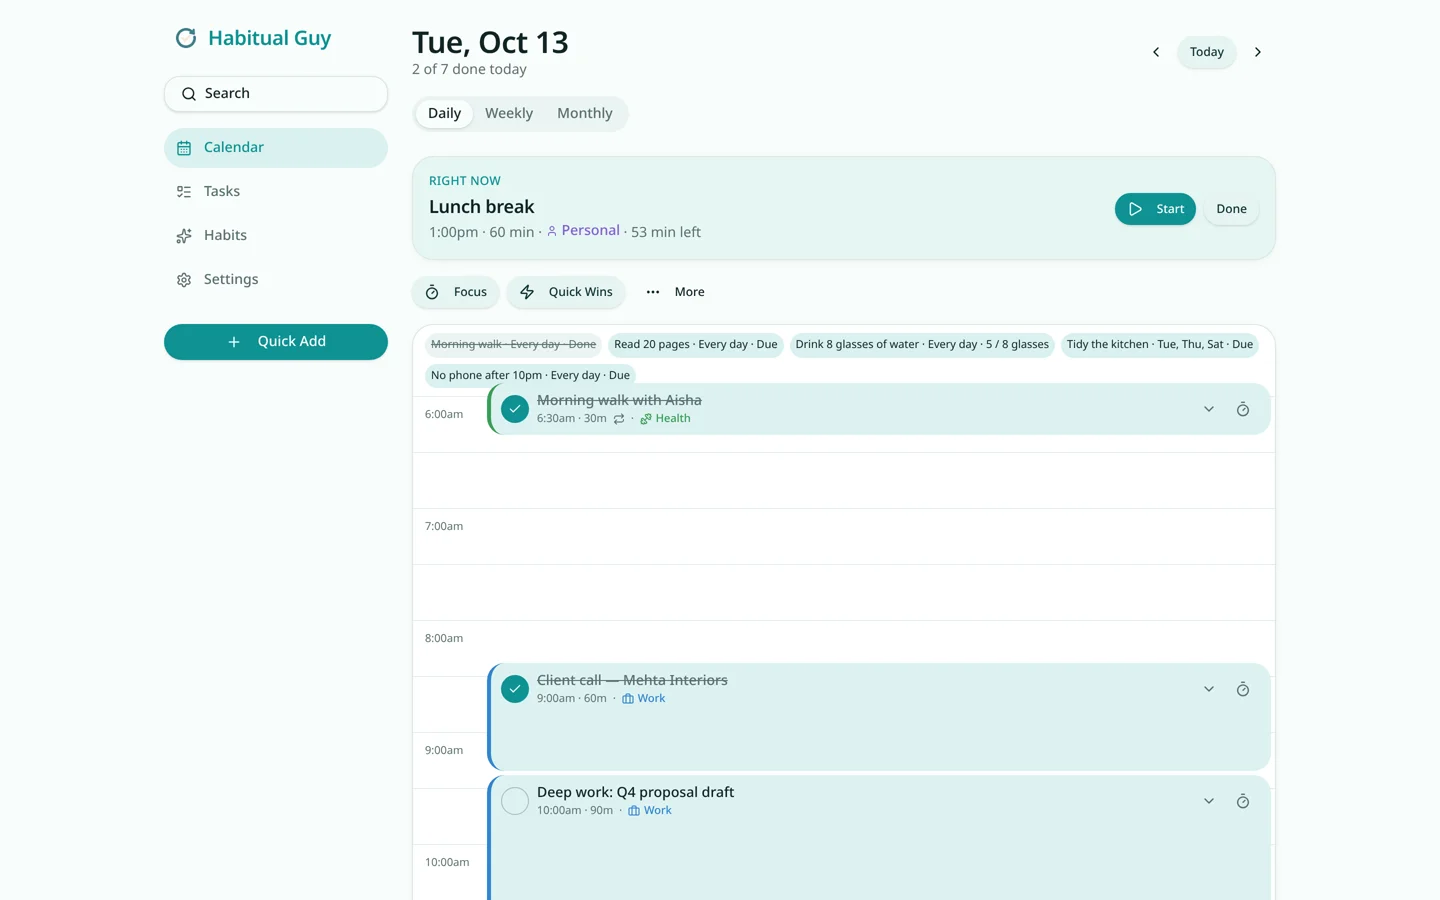
Task: Jump to Today
Action: click(1207, 52)
